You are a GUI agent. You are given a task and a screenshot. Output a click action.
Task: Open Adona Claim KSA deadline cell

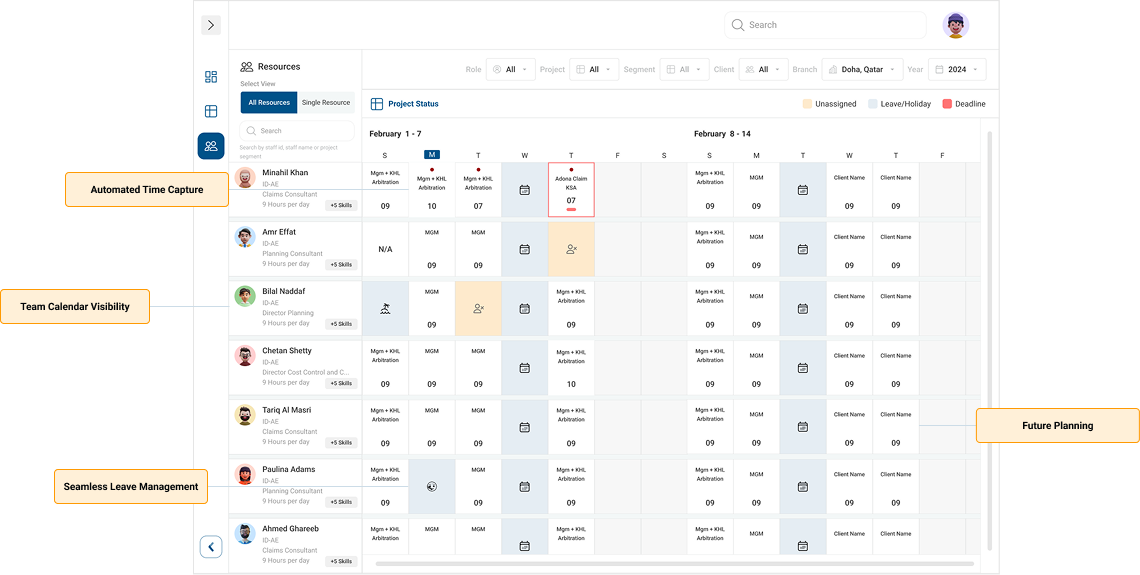571,189
